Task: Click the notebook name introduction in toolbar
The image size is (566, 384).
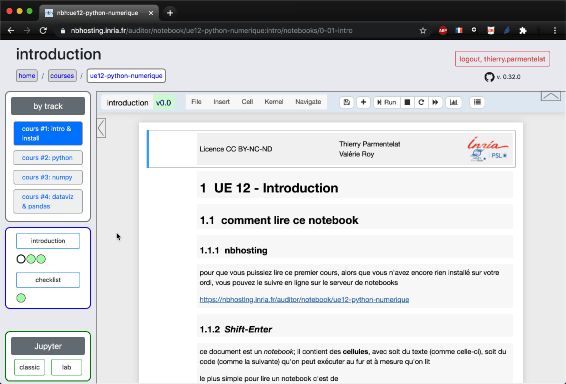Action: click(127, 103)
